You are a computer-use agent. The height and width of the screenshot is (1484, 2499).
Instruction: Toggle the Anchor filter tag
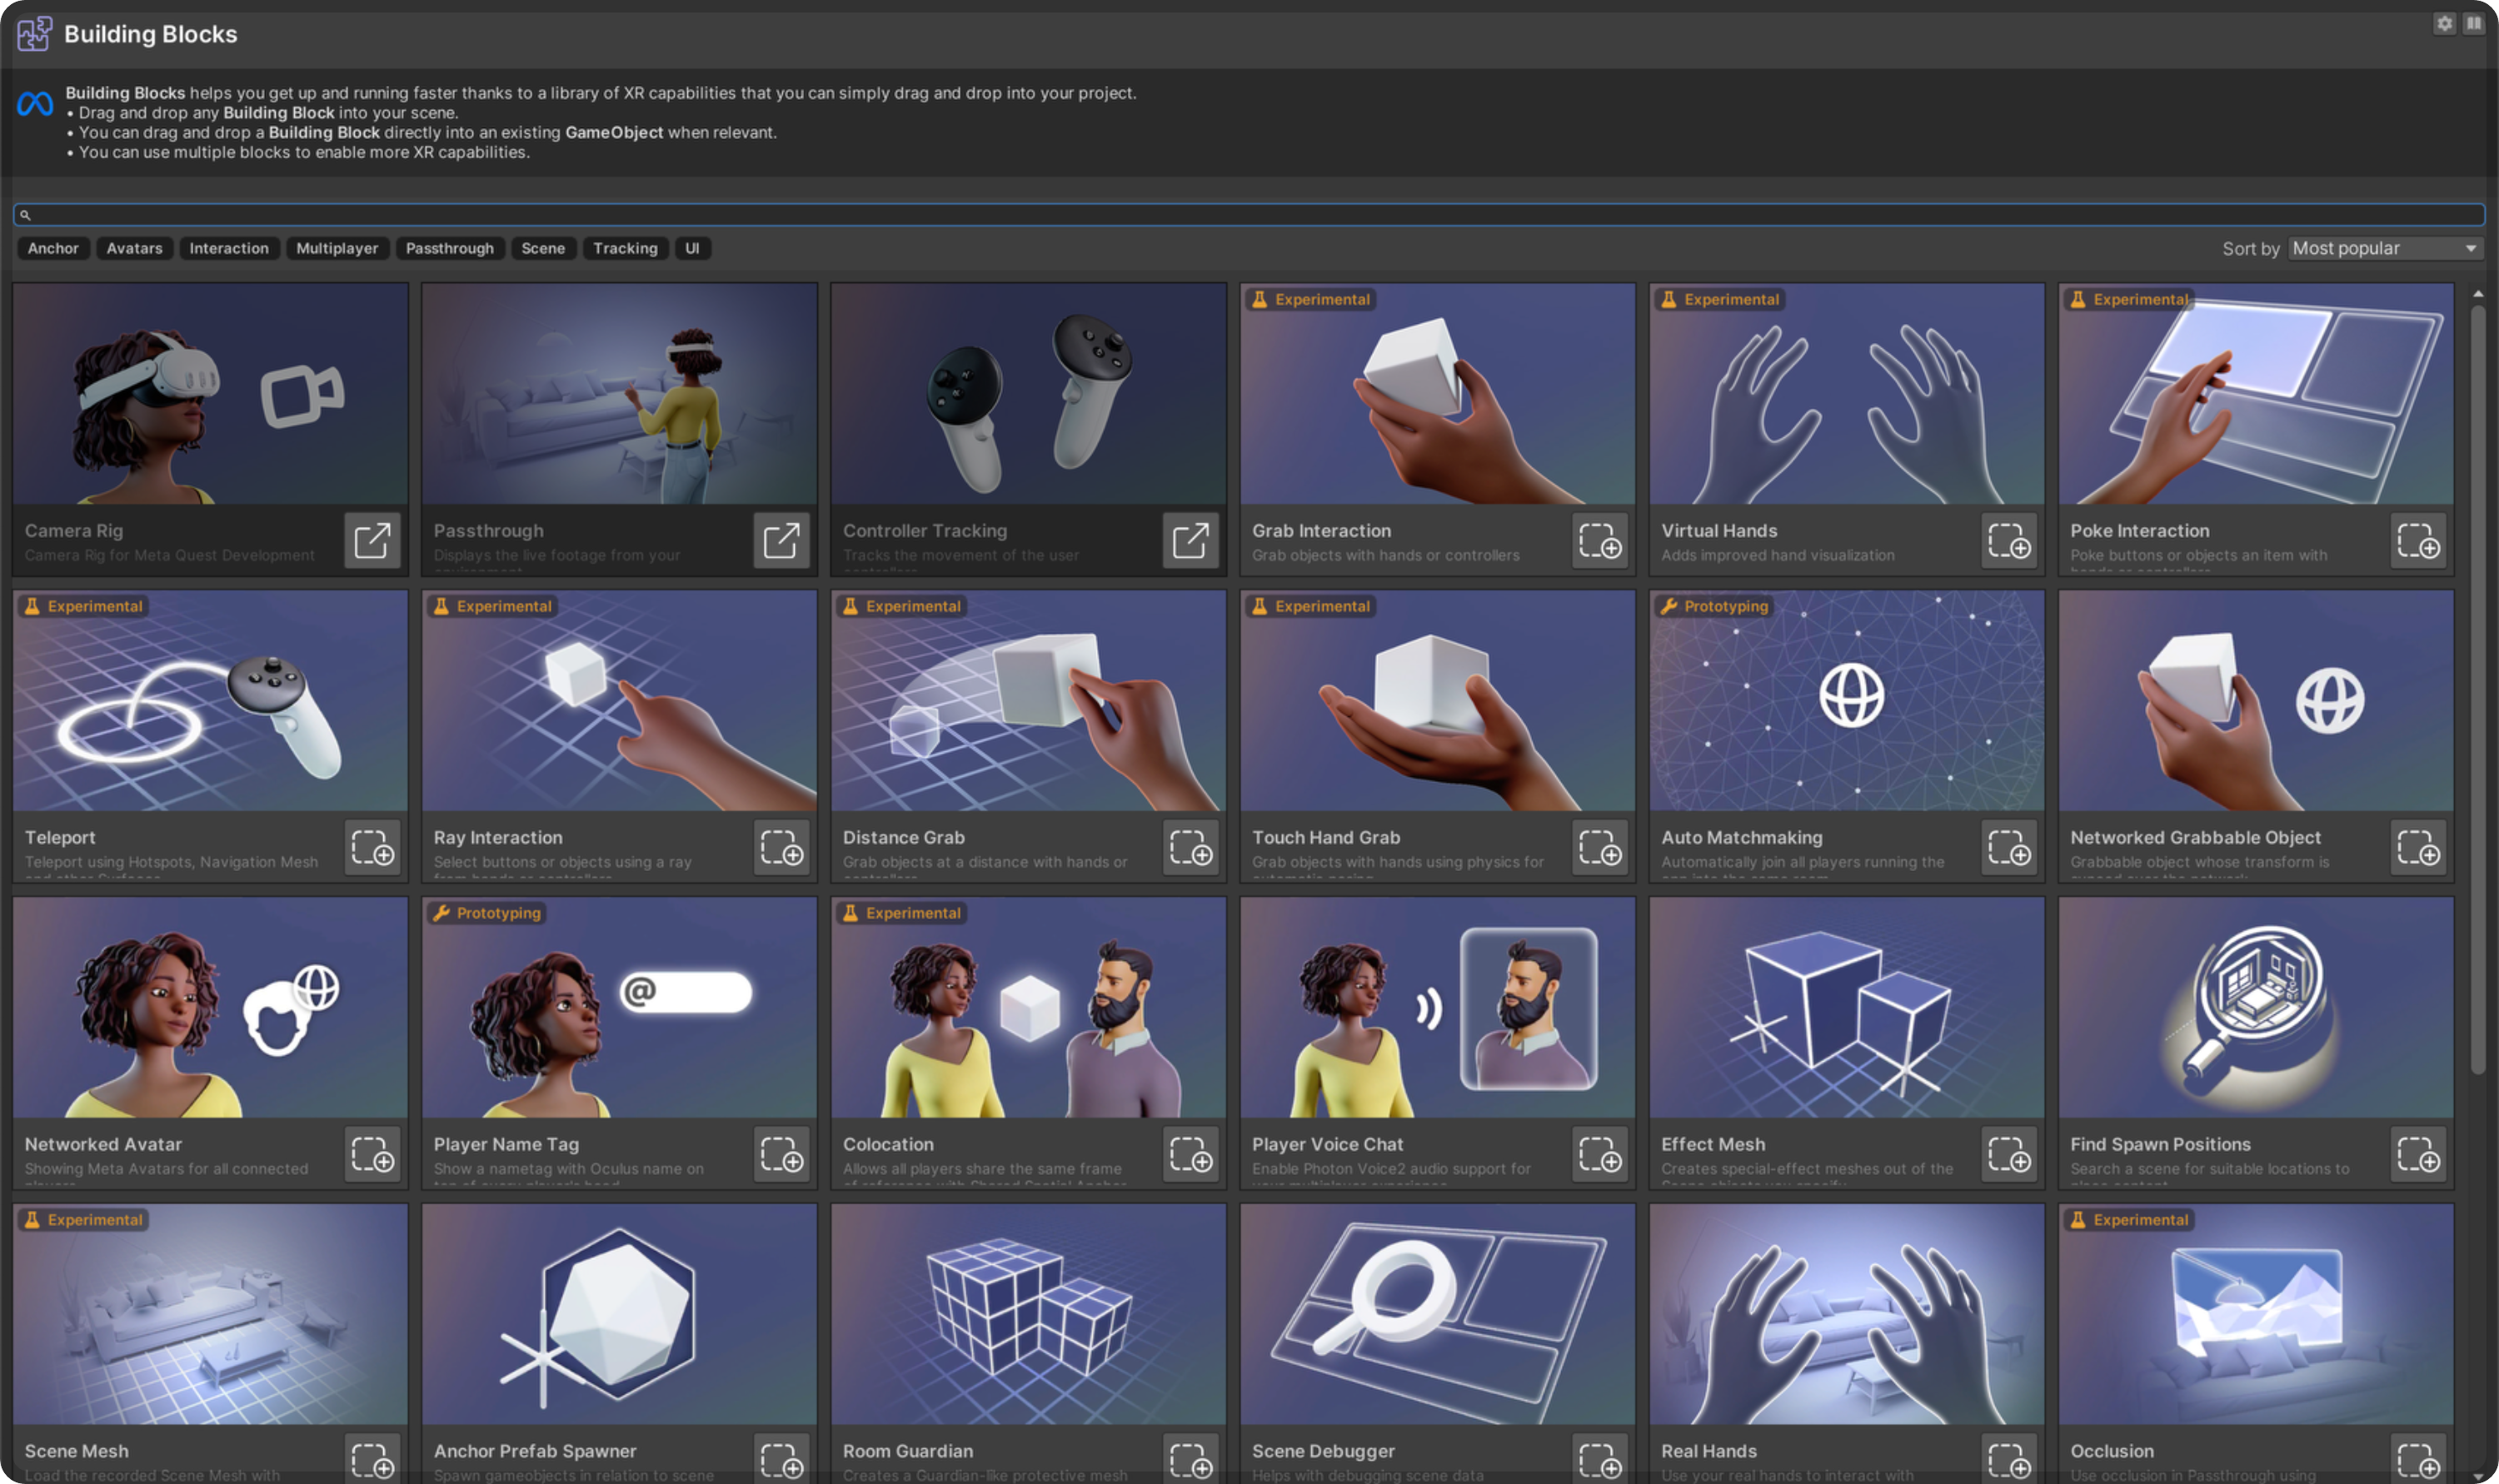[x=53, y=248]
